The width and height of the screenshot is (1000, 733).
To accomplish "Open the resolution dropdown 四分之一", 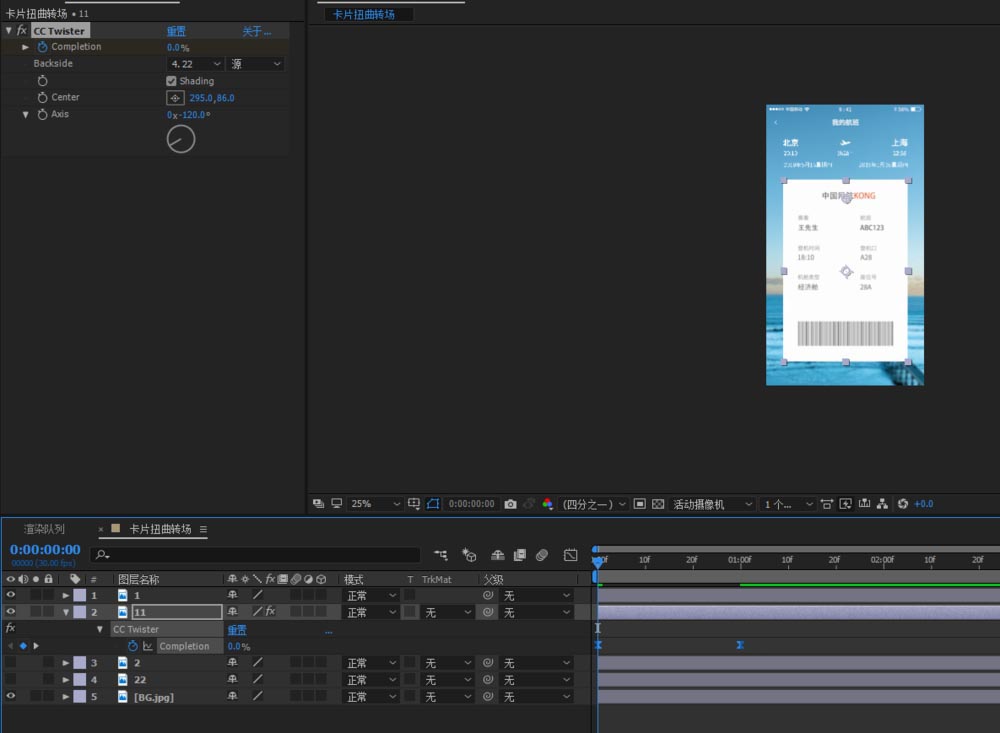I will [593, 505].
